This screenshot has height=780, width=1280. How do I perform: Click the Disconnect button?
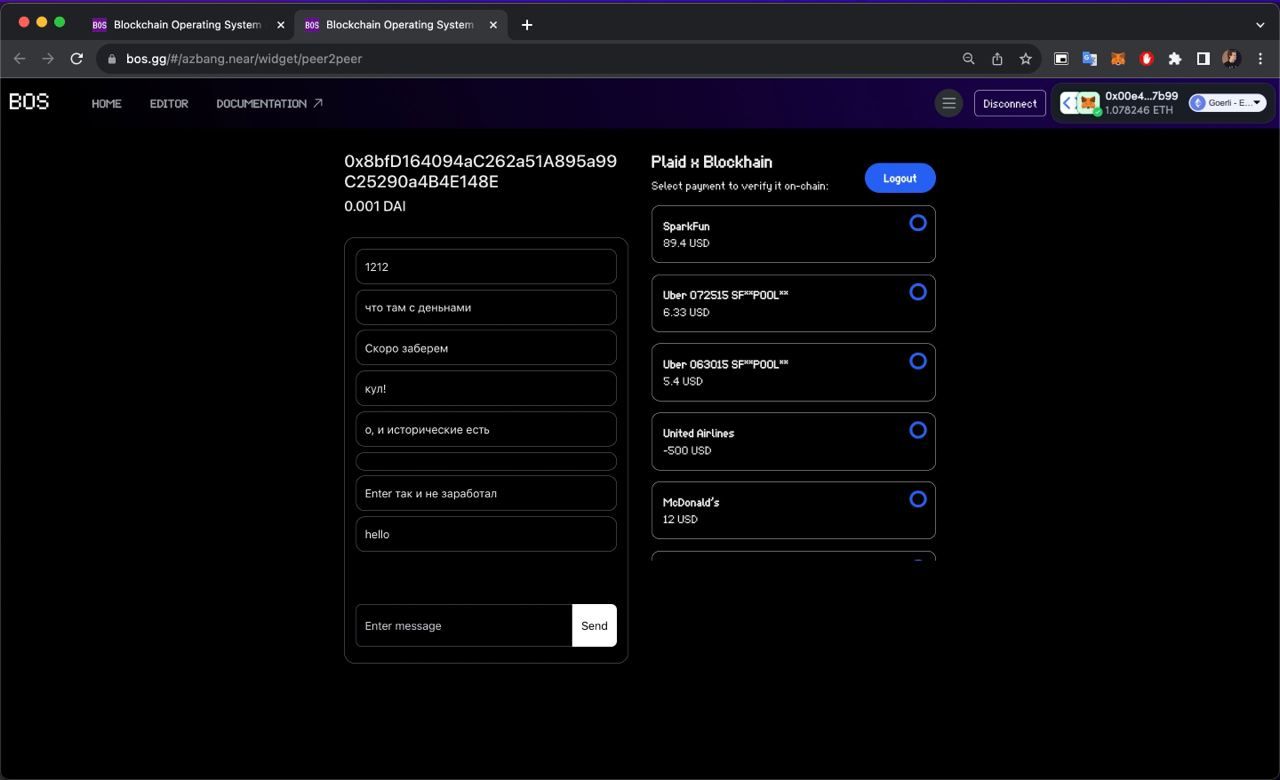click(1010, 103)
